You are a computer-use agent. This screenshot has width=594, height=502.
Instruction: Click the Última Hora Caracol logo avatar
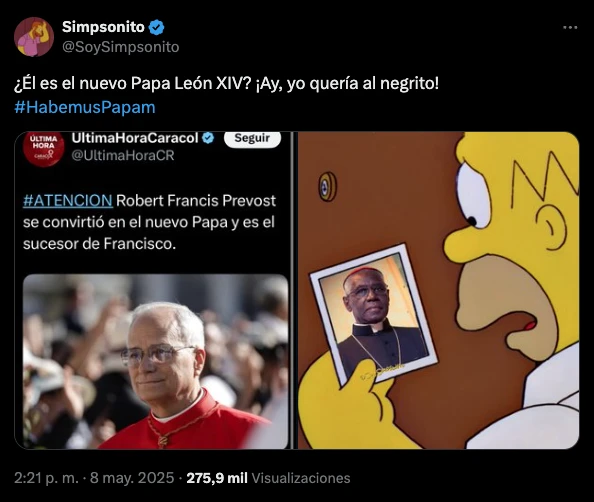[x=44, y=149]
